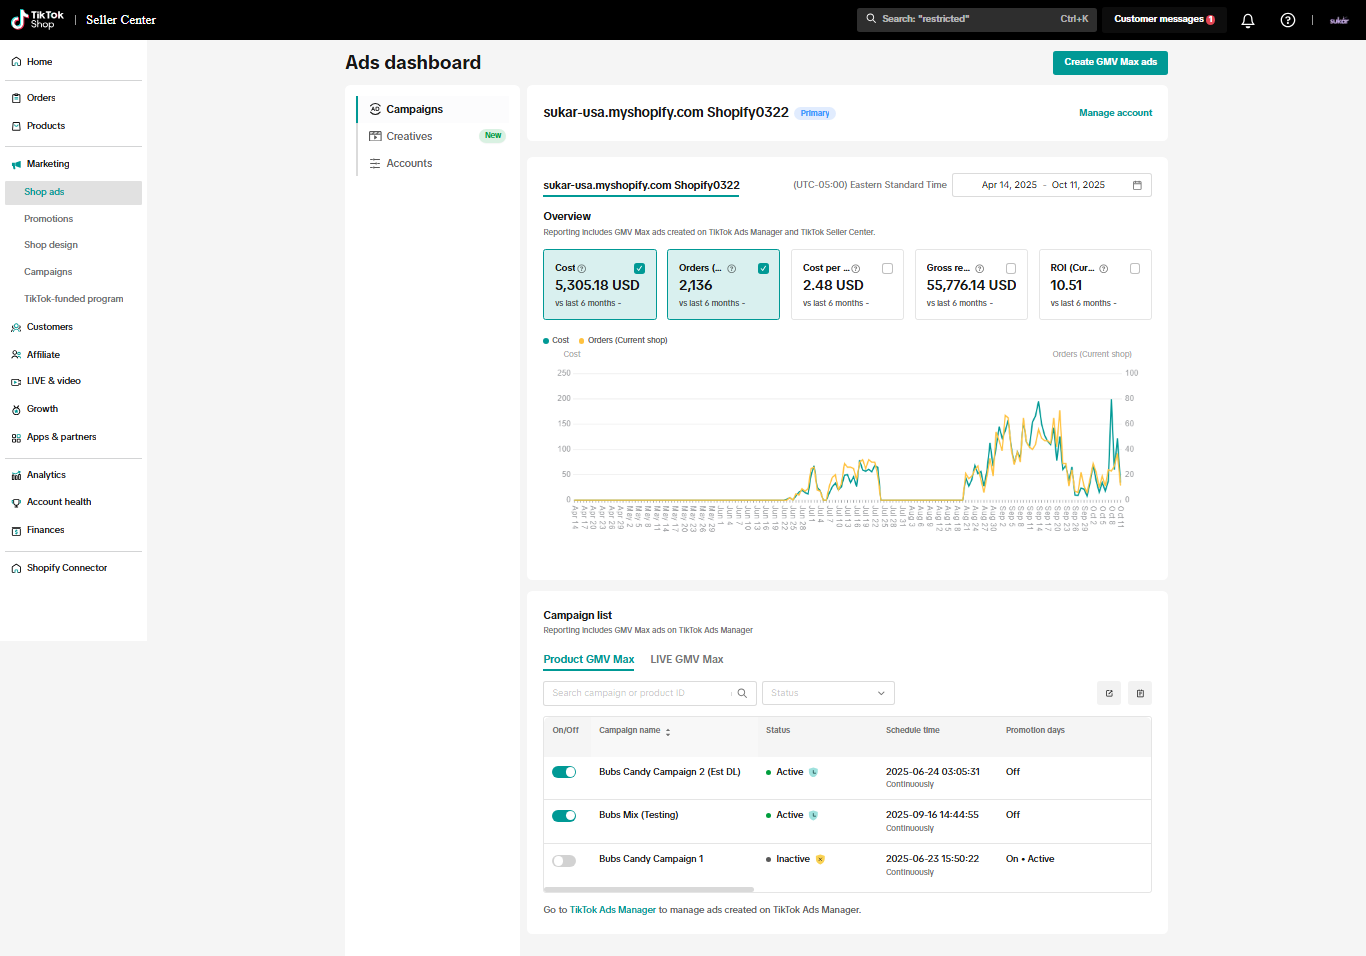This screenshot has height=956, width=1366.
Task: Switch to LIVE GMV Max tab
Action: 686,659
